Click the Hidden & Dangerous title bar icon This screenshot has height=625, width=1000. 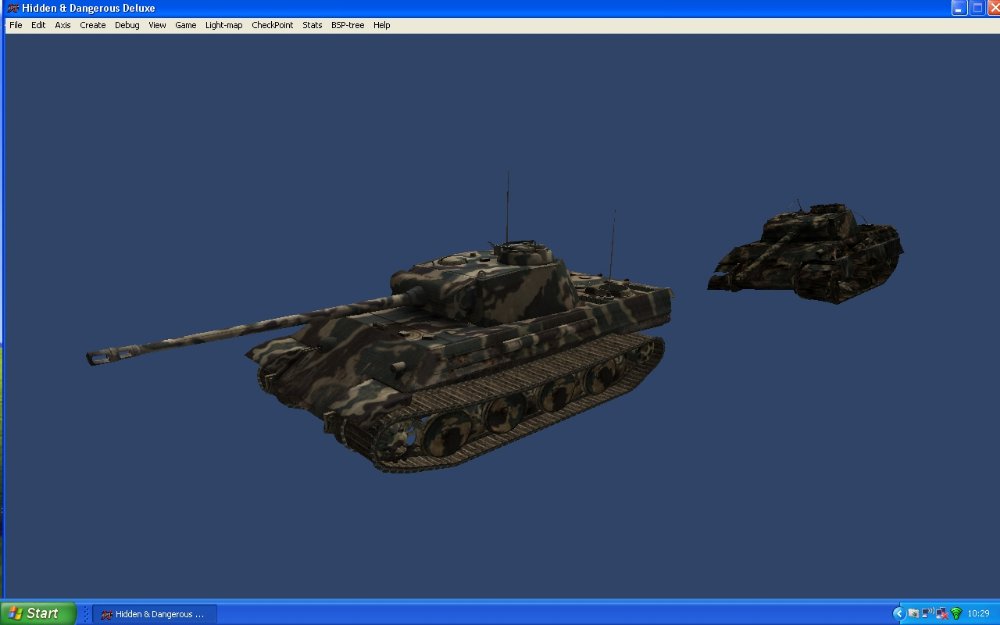[12, 8]
